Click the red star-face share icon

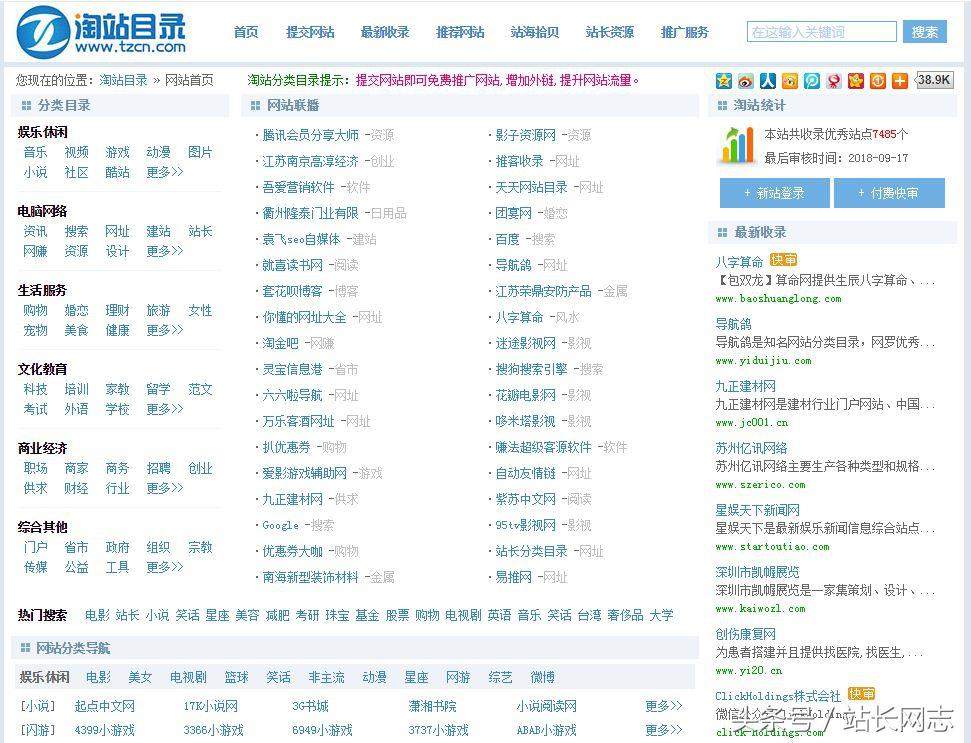coord(856,80)
